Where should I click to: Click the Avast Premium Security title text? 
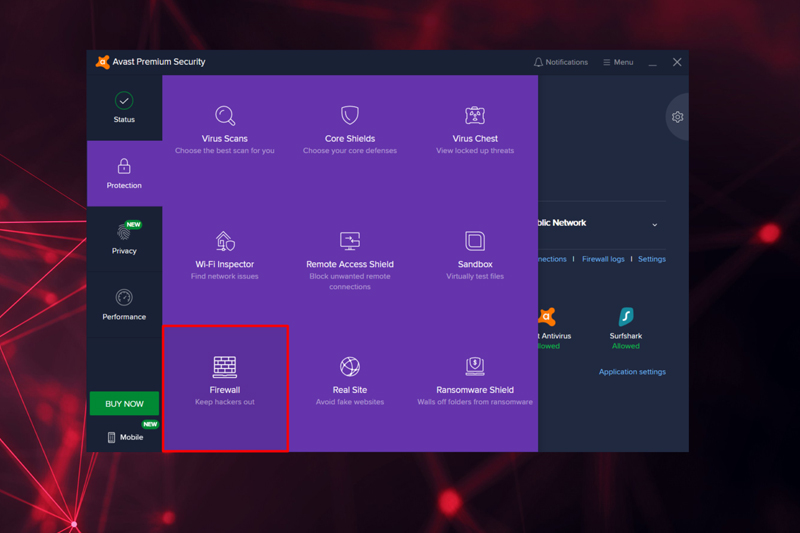(x=159, y=62)
